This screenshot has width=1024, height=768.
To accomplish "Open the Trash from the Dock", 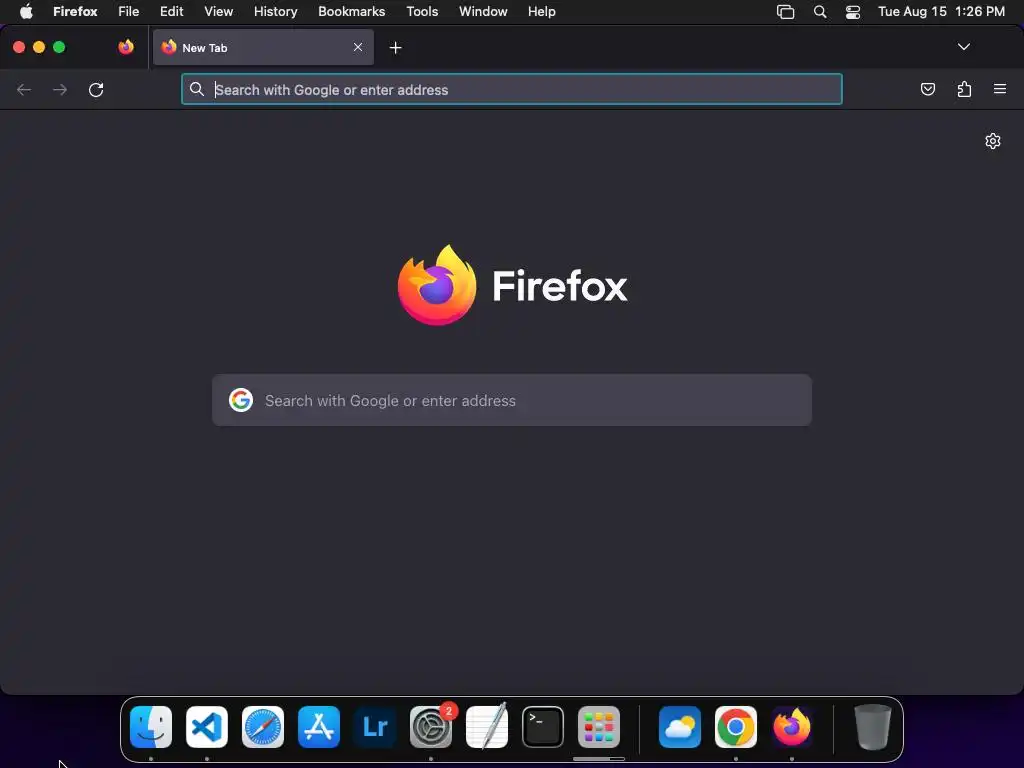I will coord(872,726).
